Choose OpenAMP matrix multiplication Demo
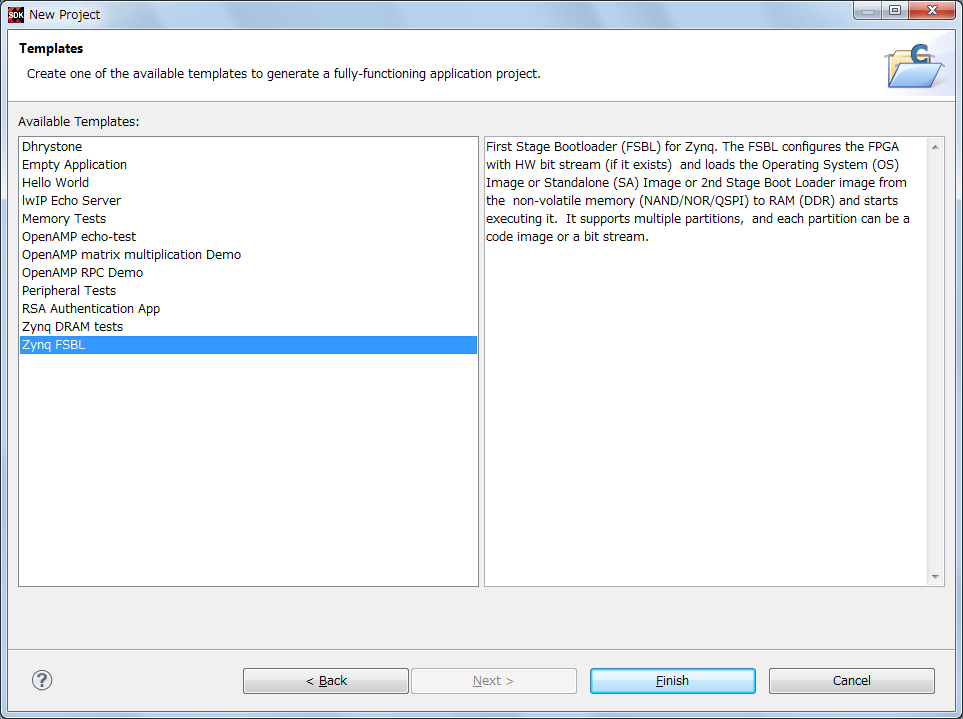963x719 pixels. (x=131, y=255)
